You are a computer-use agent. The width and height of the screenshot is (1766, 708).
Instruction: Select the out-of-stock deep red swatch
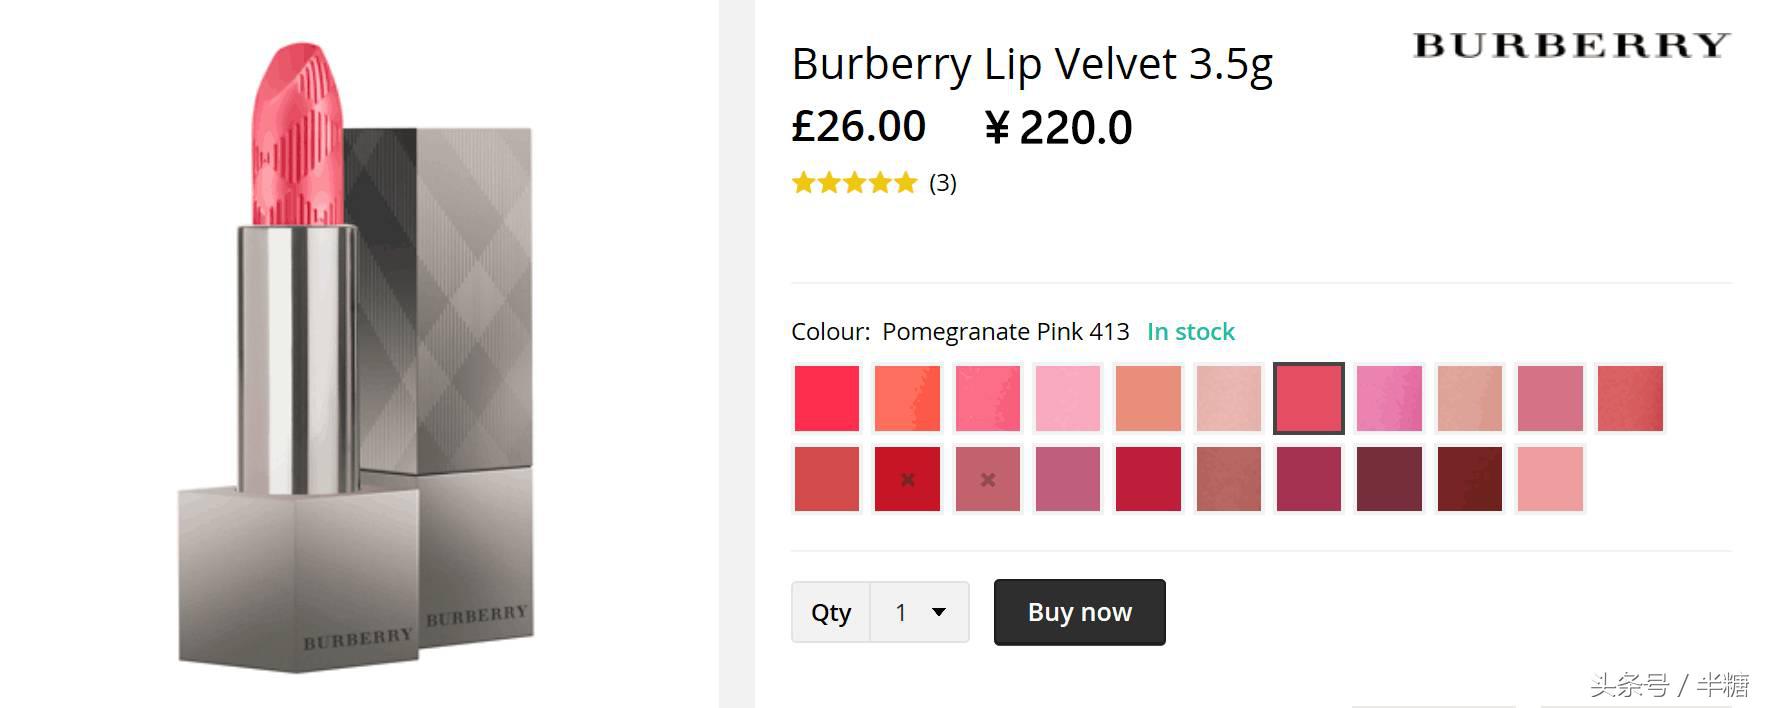pos(907,479)
